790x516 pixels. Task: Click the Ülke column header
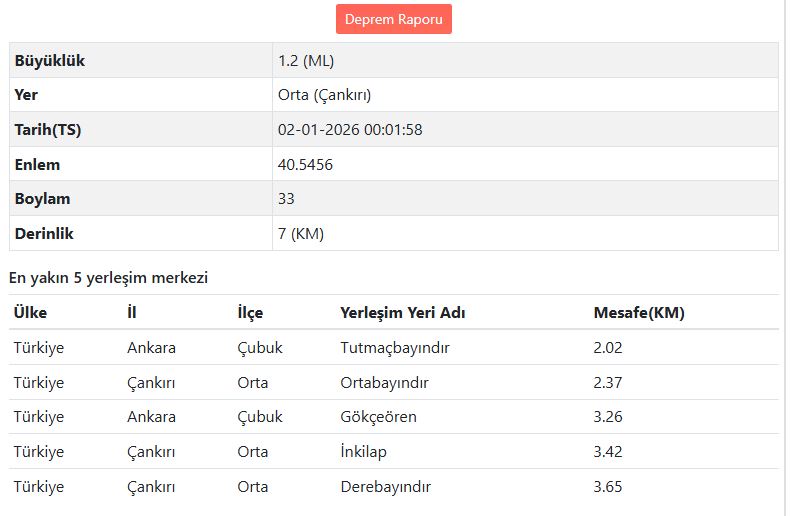(30, 313)
